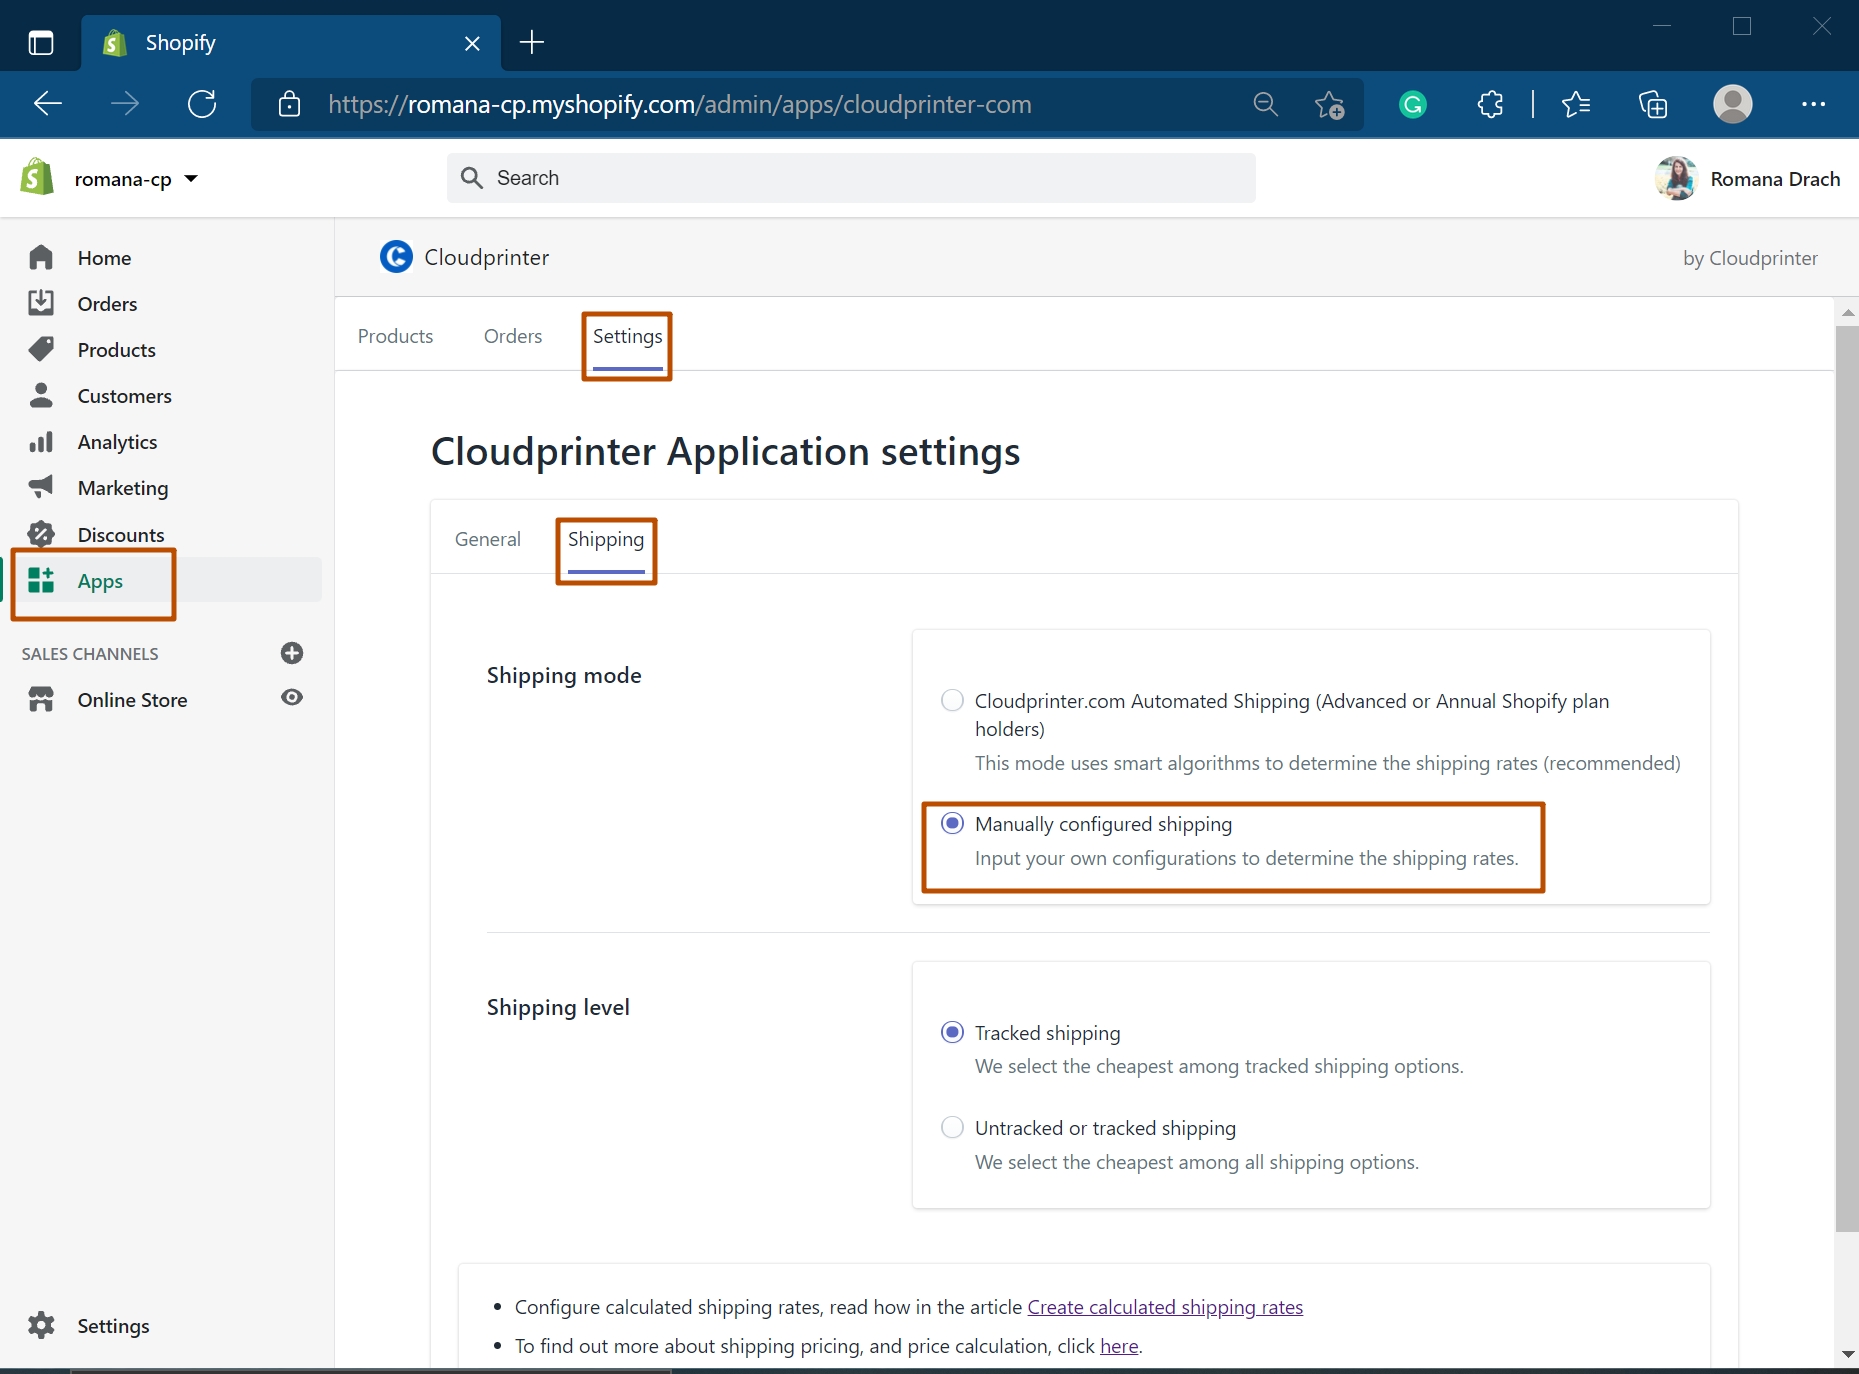Click the Online Store storefront icon
The image size is (1859, 1374).
[41, 699]
